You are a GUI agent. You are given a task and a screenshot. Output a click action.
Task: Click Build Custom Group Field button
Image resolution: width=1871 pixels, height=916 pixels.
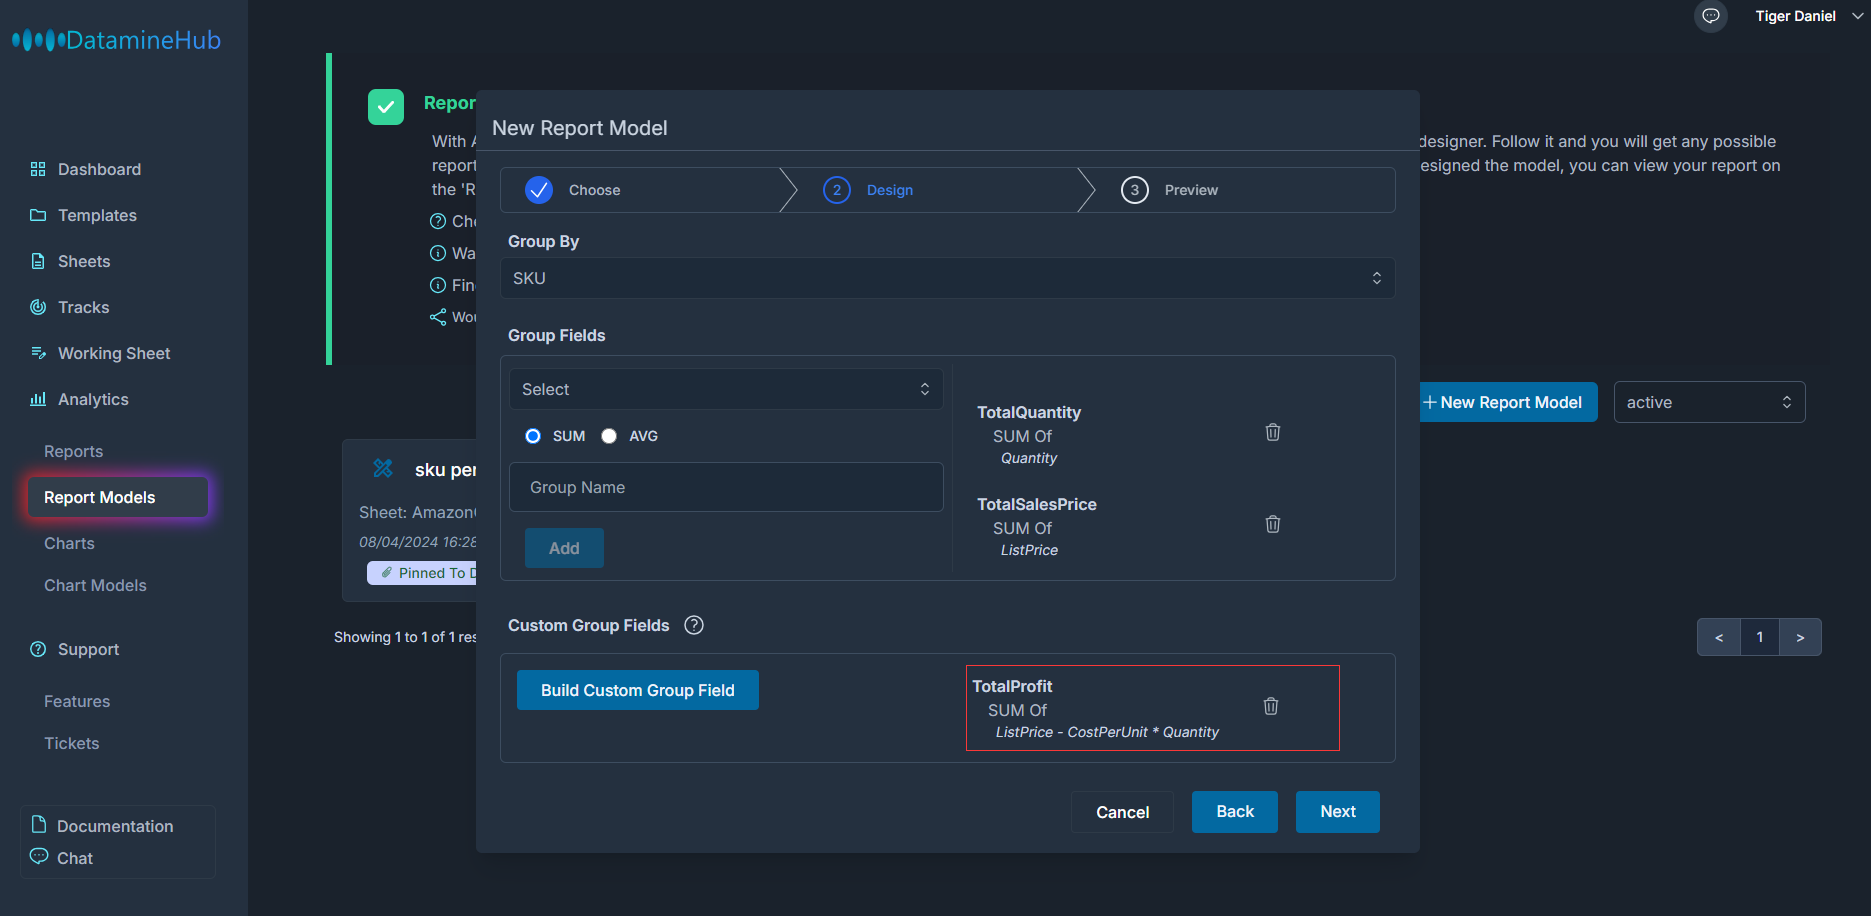pos(638,690)
